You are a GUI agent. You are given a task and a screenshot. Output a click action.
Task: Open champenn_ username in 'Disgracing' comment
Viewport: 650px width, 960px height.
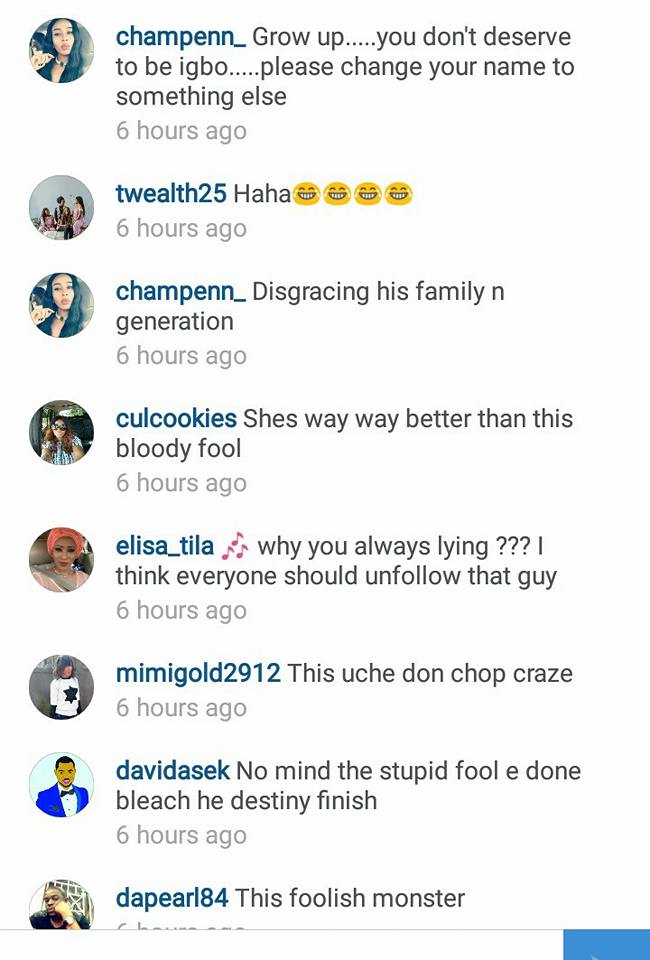click(181, 291)
